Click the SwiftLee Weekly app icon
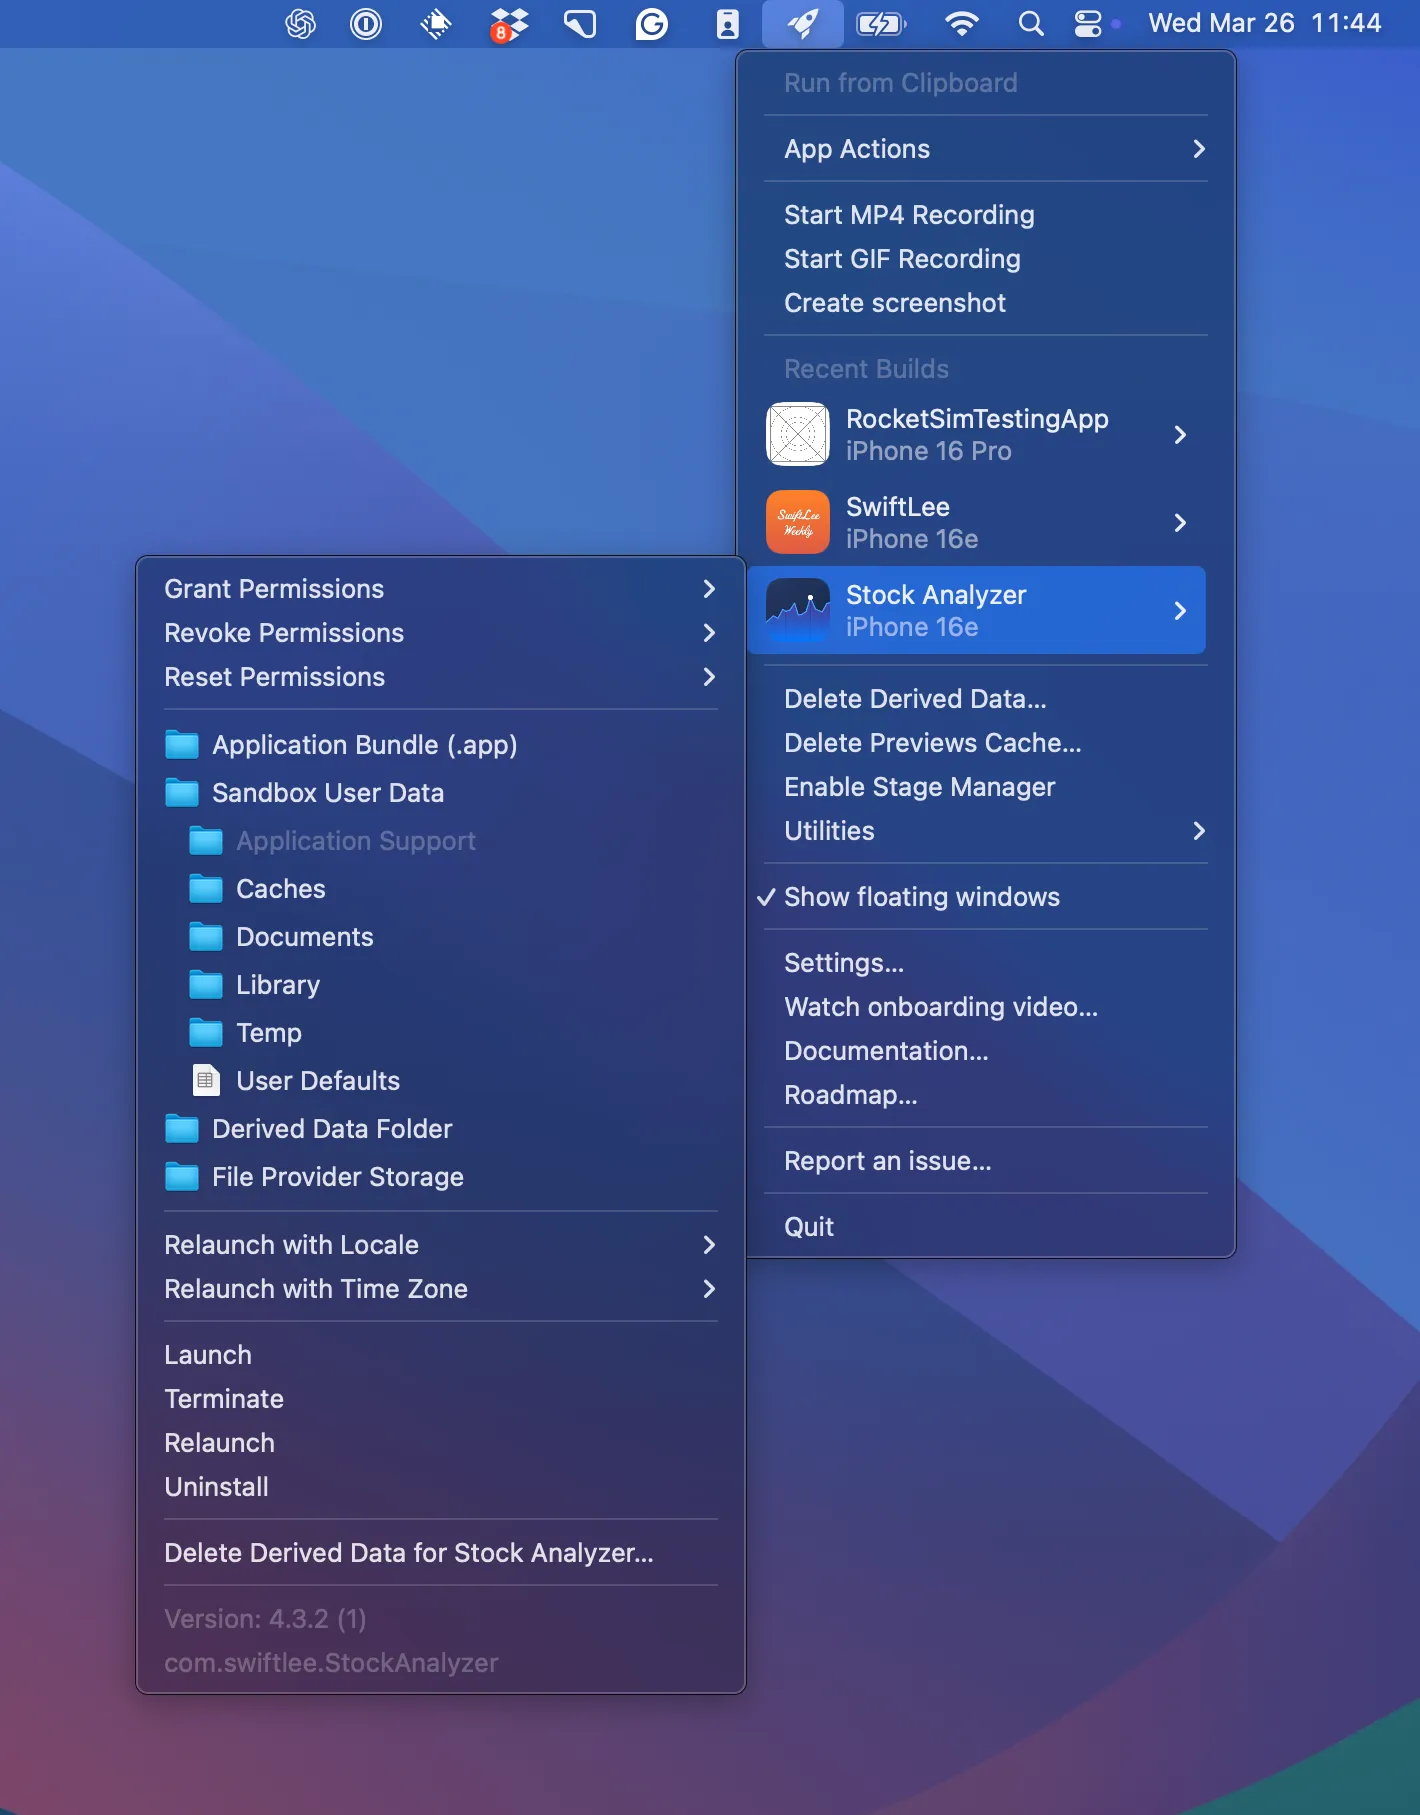Screen dimensions: 1420x1815 pyautogui.click(x=798, y=522)
